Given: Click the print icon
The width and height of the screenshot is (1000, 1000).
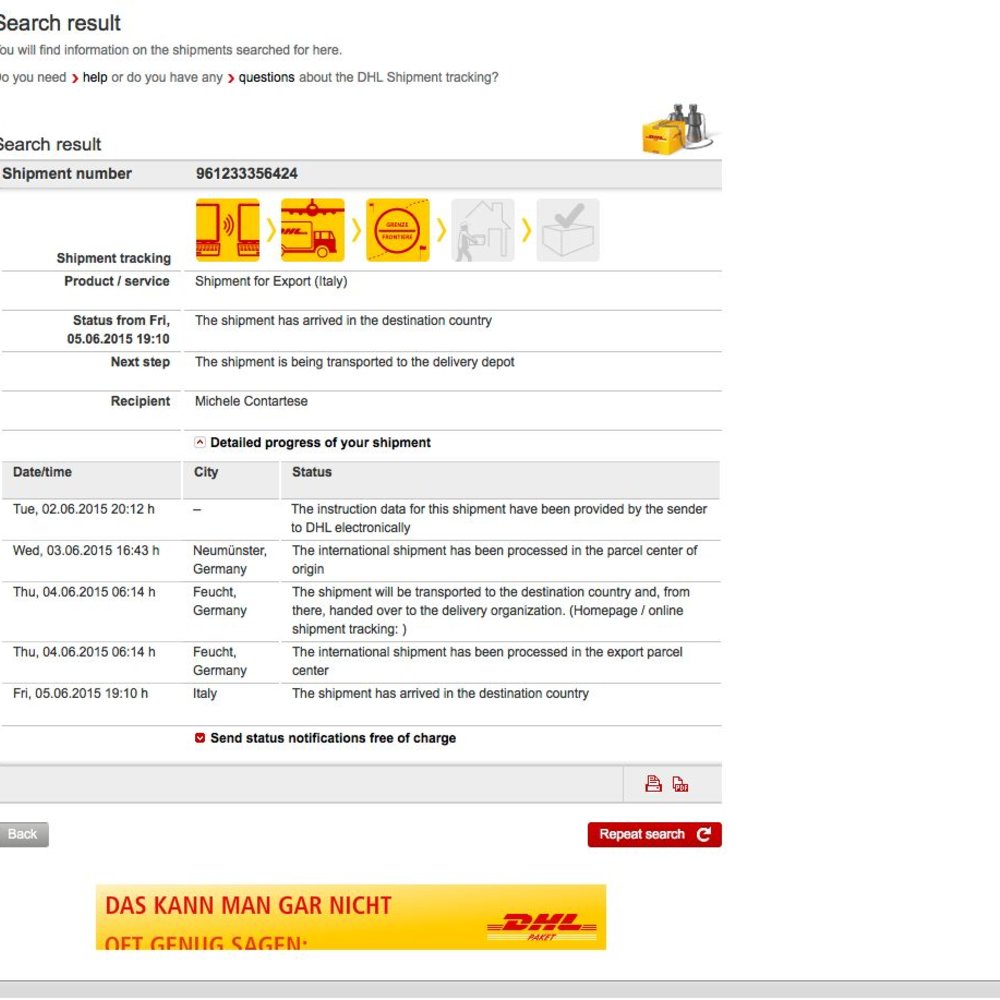Looking at the screenshot, I should (653, 783).
